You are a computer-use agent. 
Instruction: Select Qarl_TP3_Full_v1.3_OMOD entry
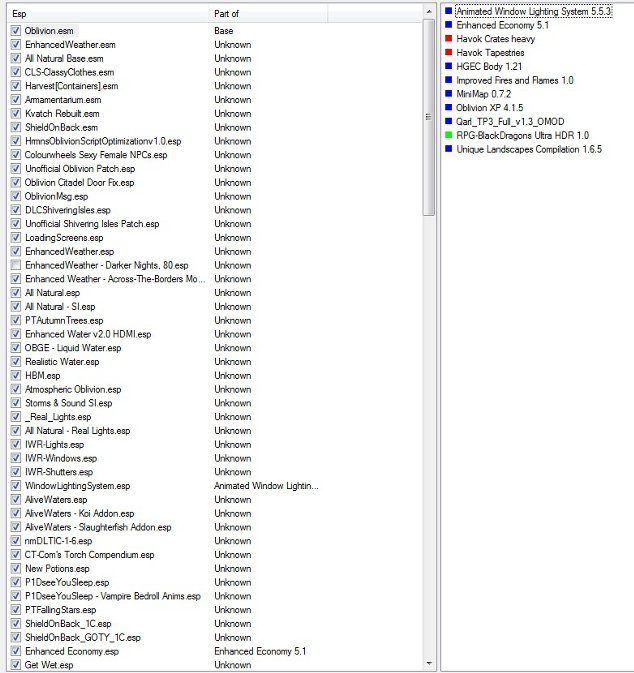(510, 121)
